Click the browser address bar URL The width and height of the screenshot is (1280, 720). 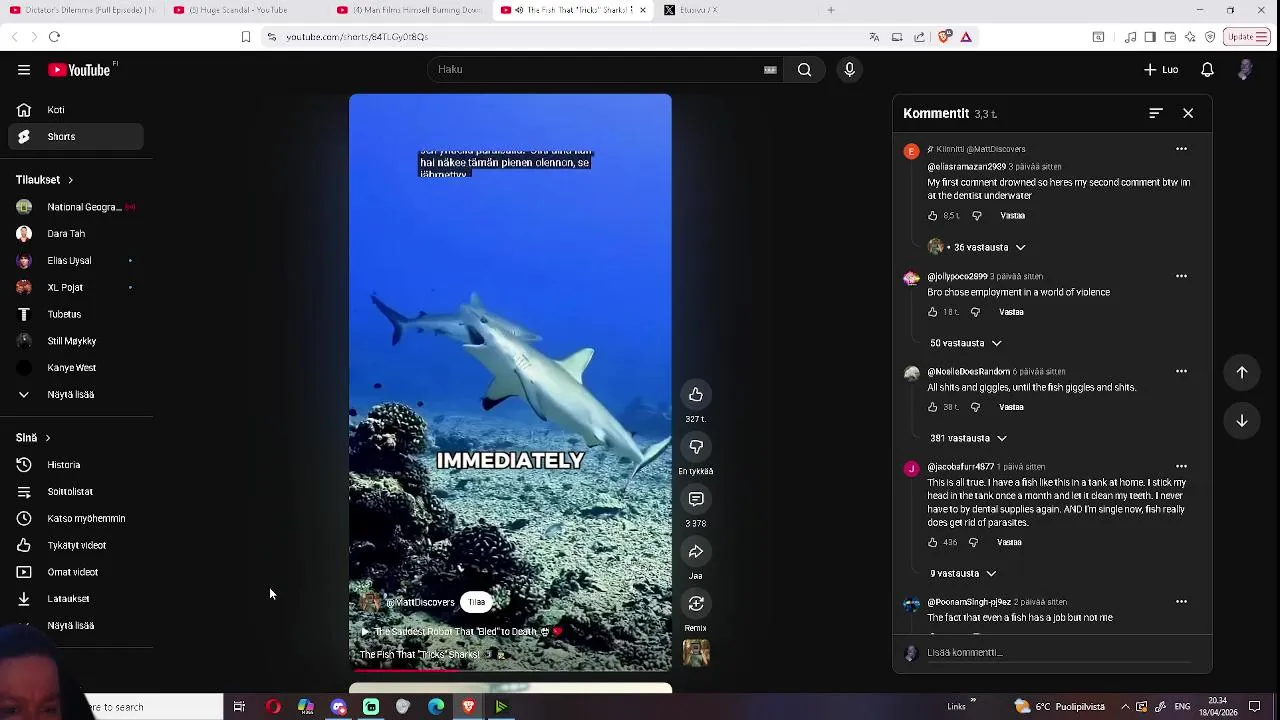click(357, 37)
